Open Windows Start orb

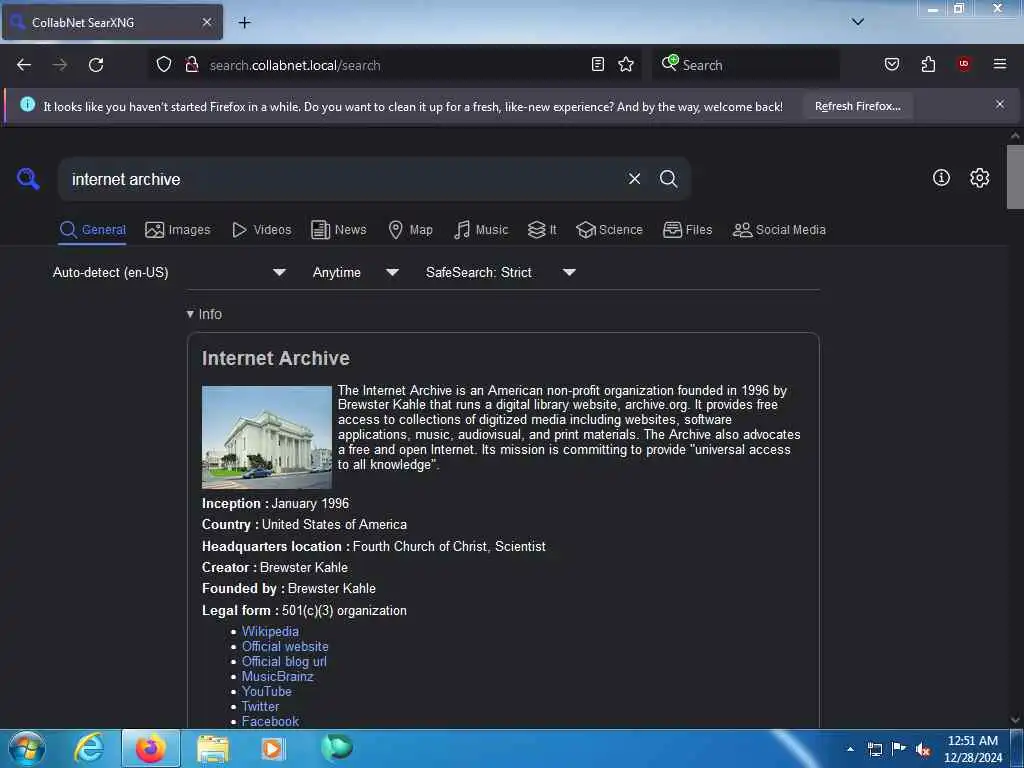27,748
